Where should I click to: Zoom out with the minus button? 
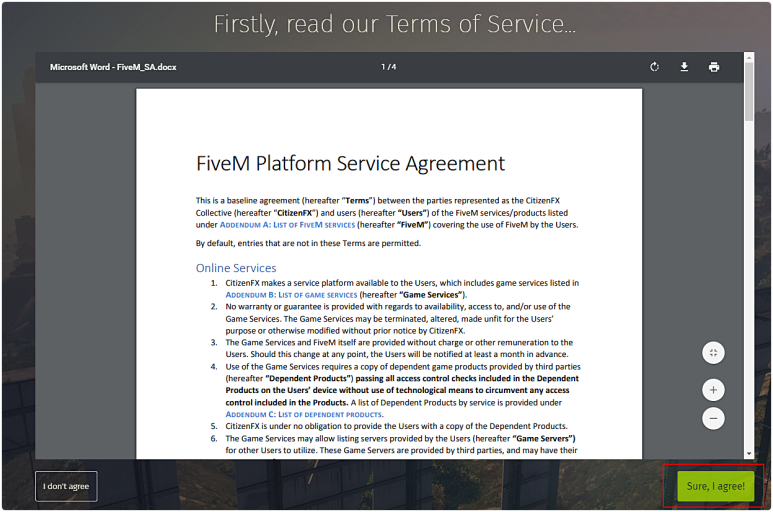click(x=713, y=418)
